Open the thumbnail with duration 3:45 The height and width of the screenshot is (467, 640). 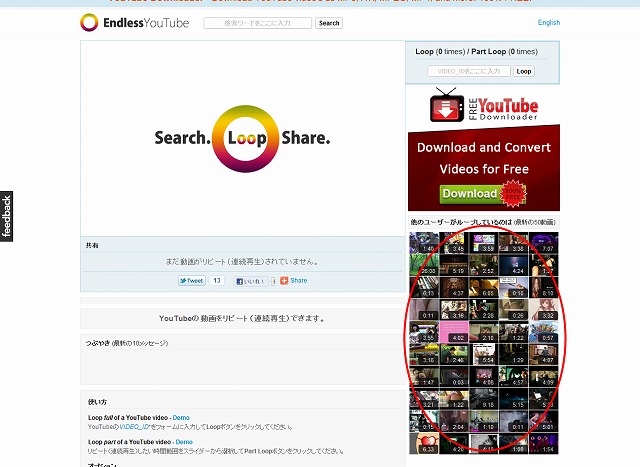coord(454,243)
